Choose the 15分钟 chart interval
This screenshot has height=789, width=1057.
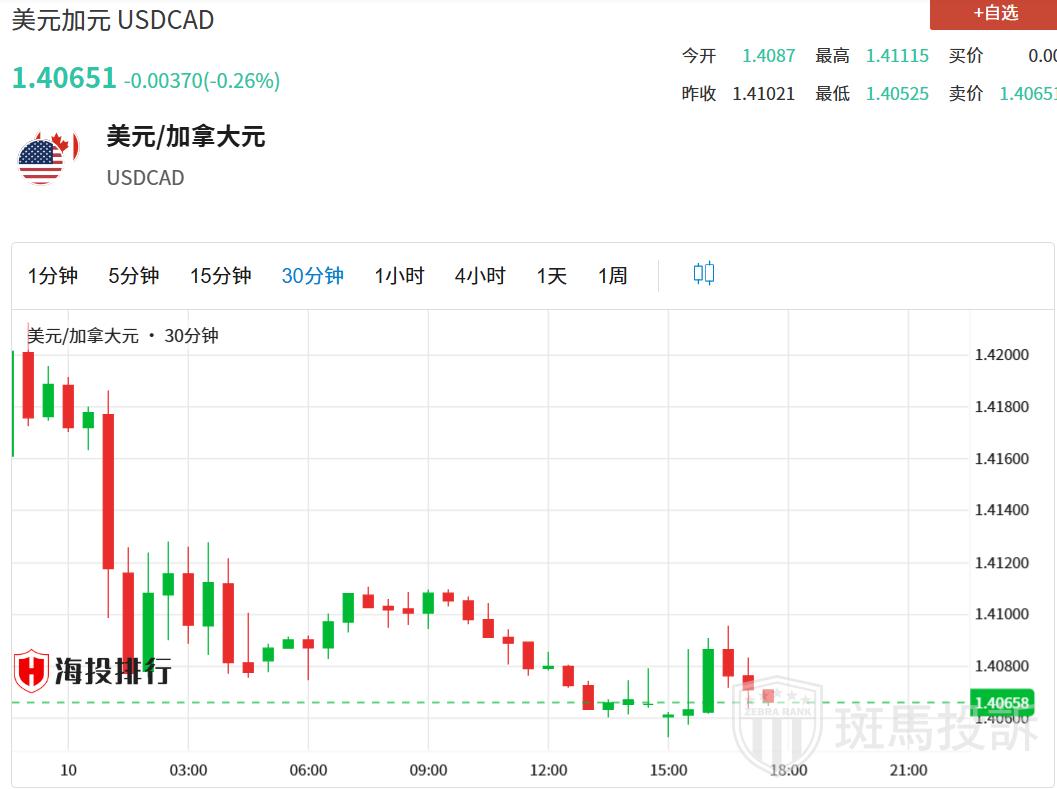coord(220,276)
